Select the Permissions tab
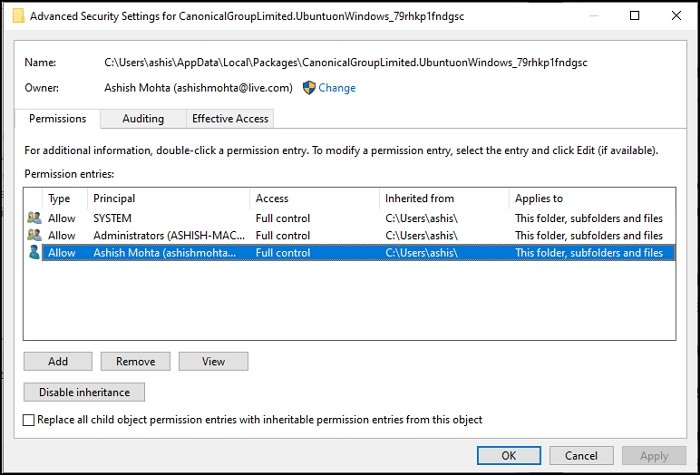Viewport: 700px width, 475px height. 58,119
